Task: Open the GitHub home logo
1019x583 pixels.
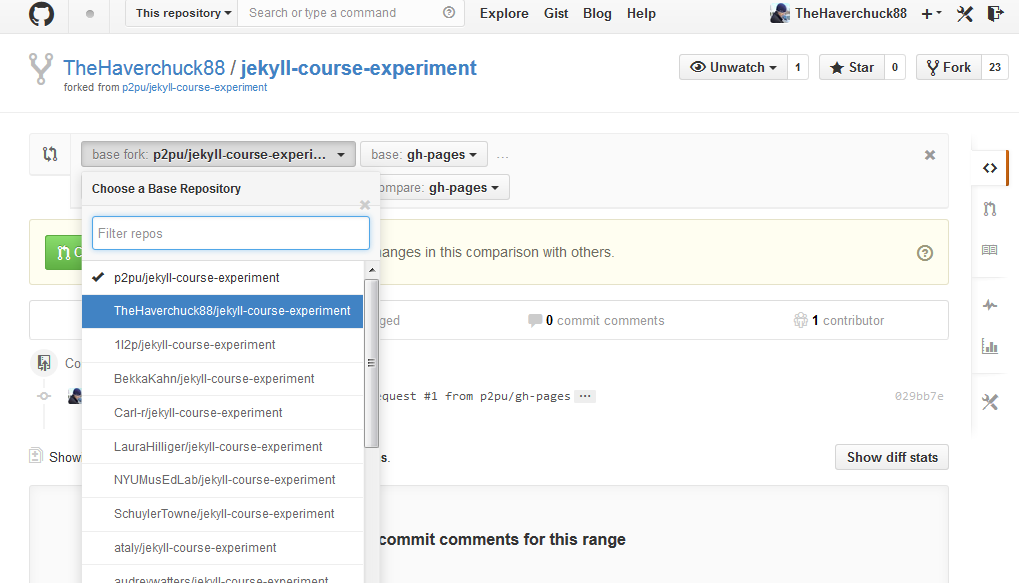Action: tap(42, 13)
